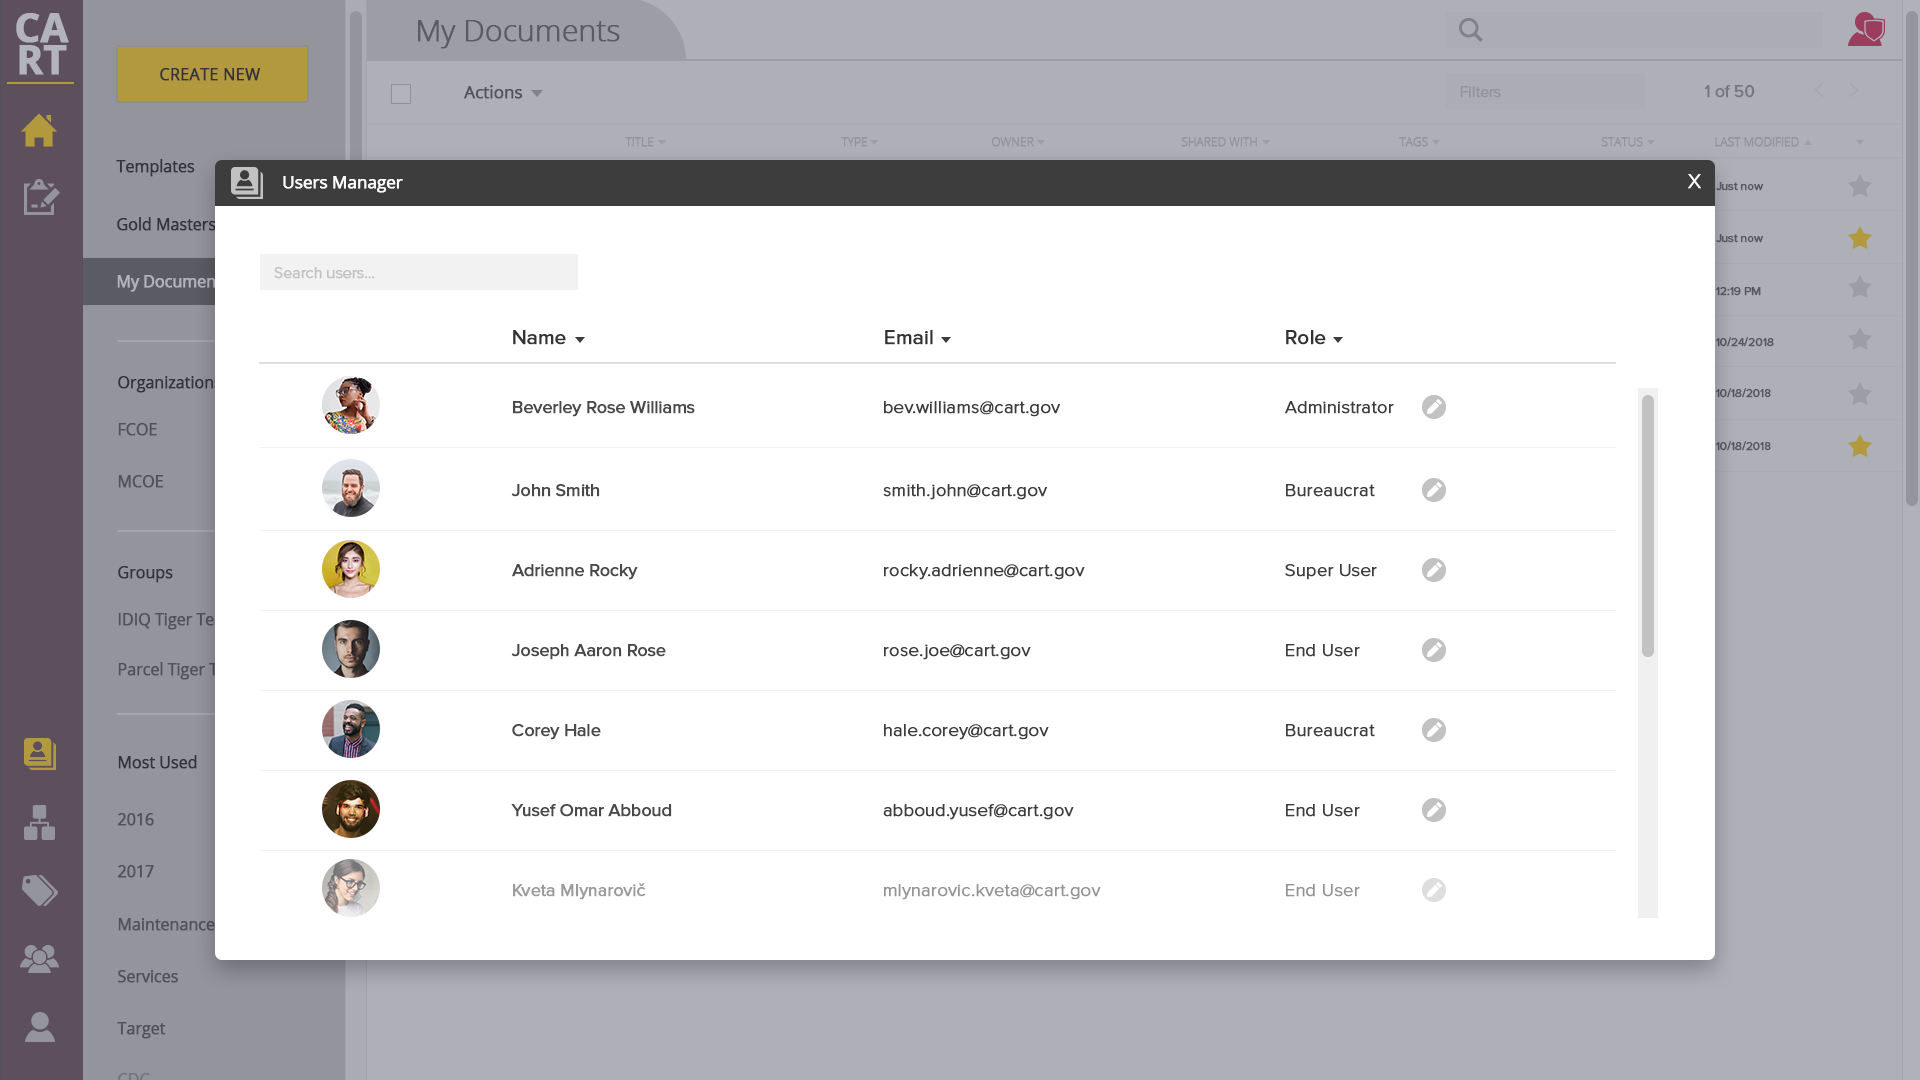The height and width of the screenshot is (1080, 1920).
Task: Open the groups people icon in sidebar
Action: [x=40, y=958]
